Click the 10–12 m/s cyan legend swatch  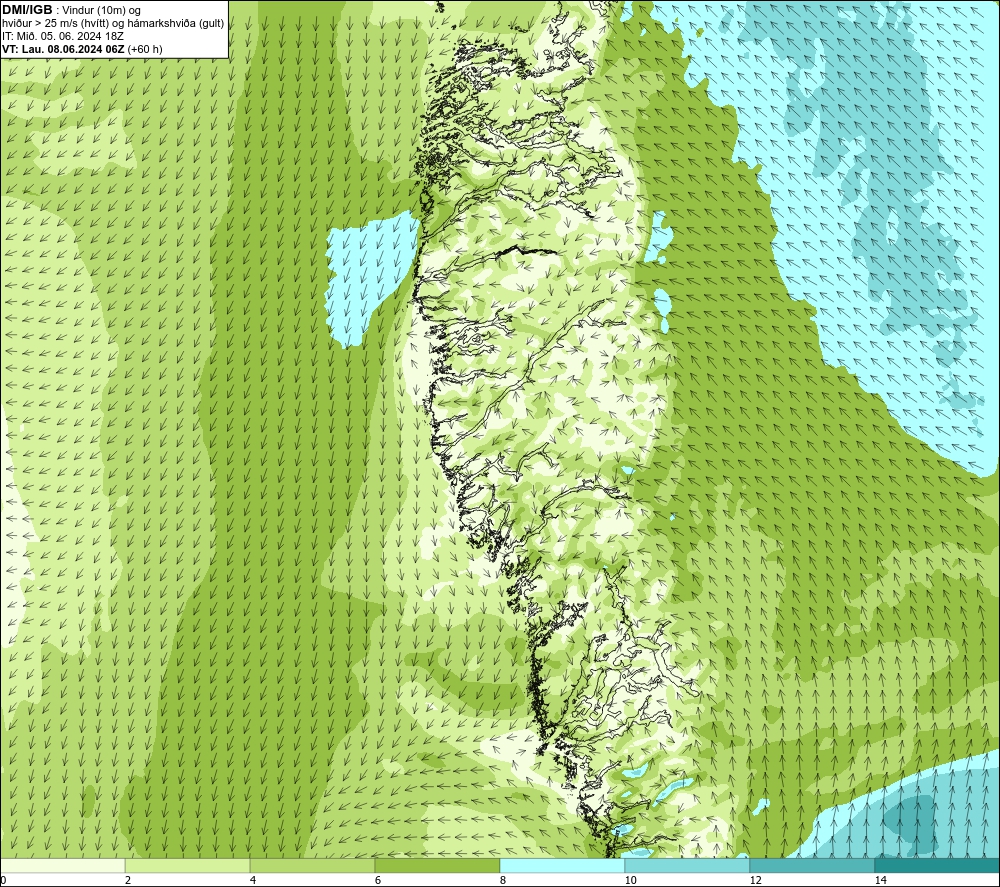pyautogui.click(x=688, y=866)
